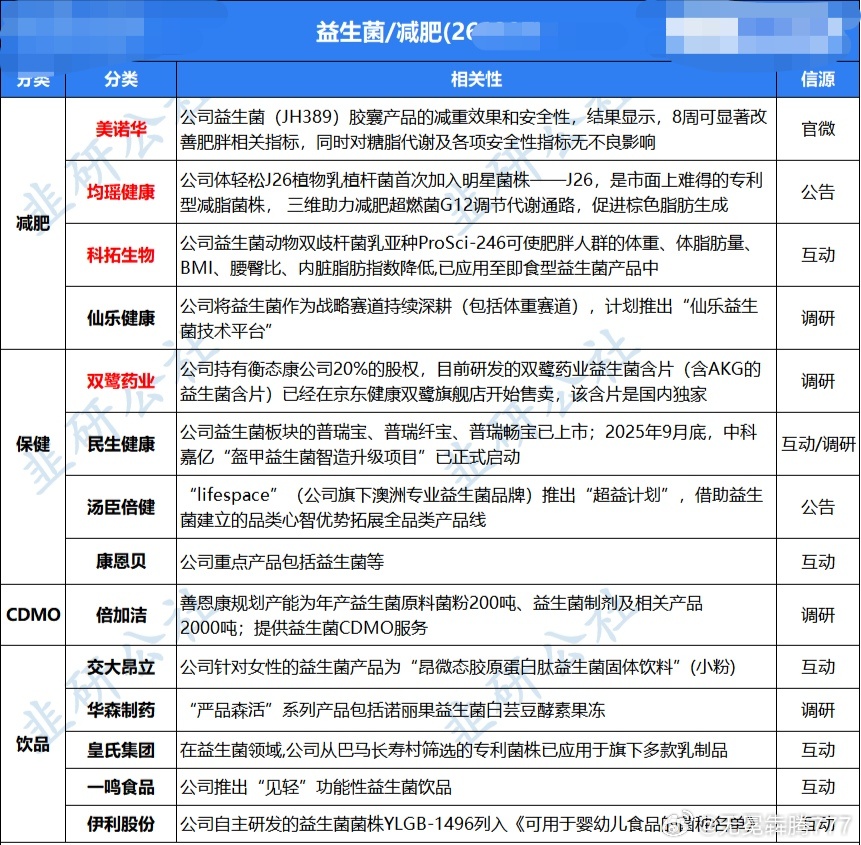Screen dimensions: 861x845
Task: Select the YLGB-1496 strain description
Action: point(476,824)
